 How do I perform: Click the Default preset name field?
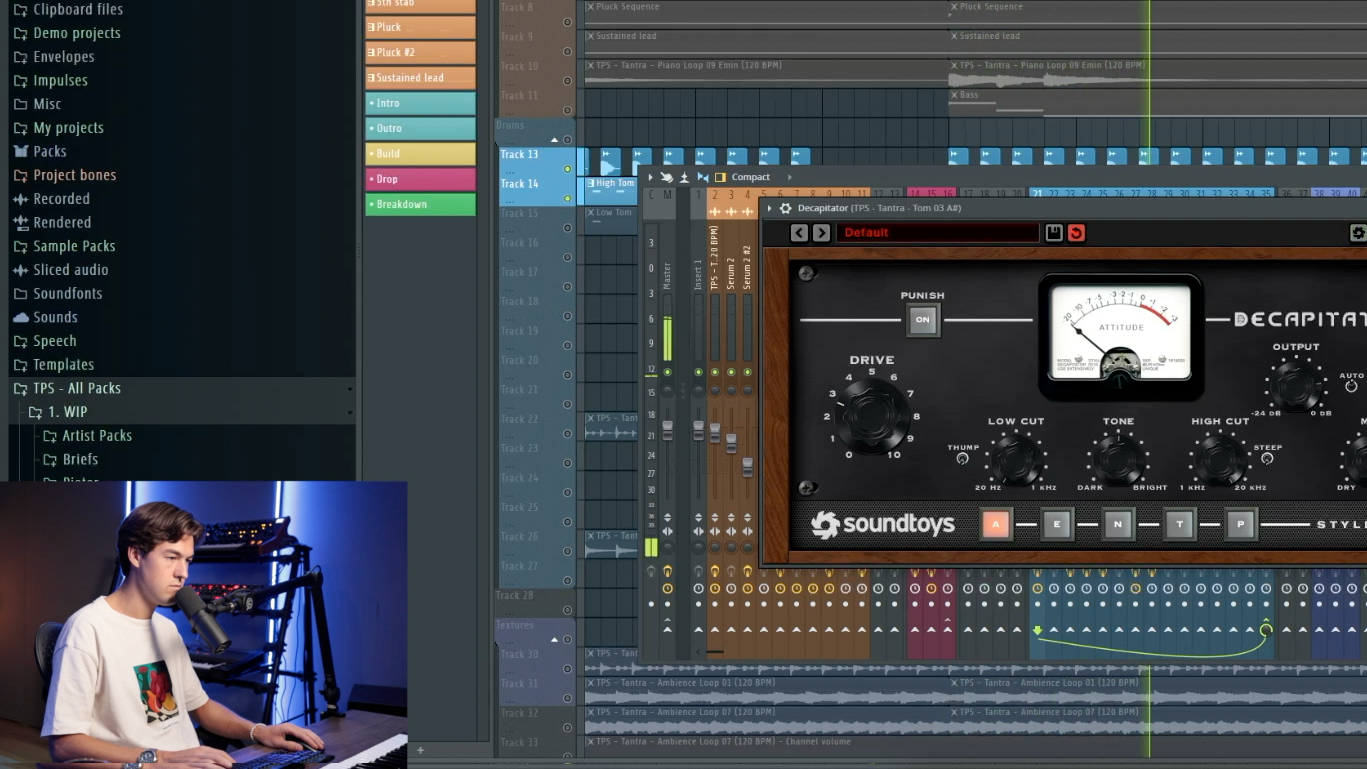937,233
